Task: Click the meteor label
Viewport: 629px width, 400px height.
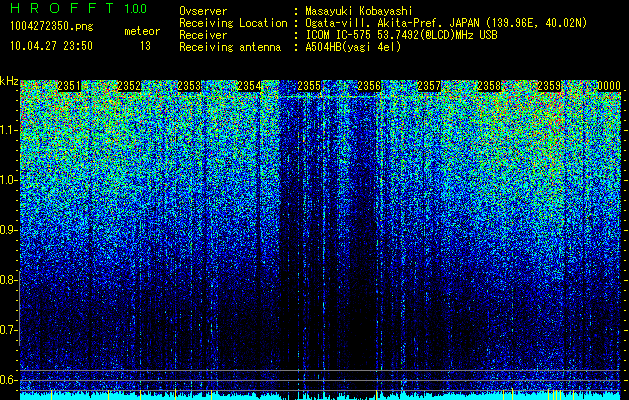Action: [x=142, y=31]
